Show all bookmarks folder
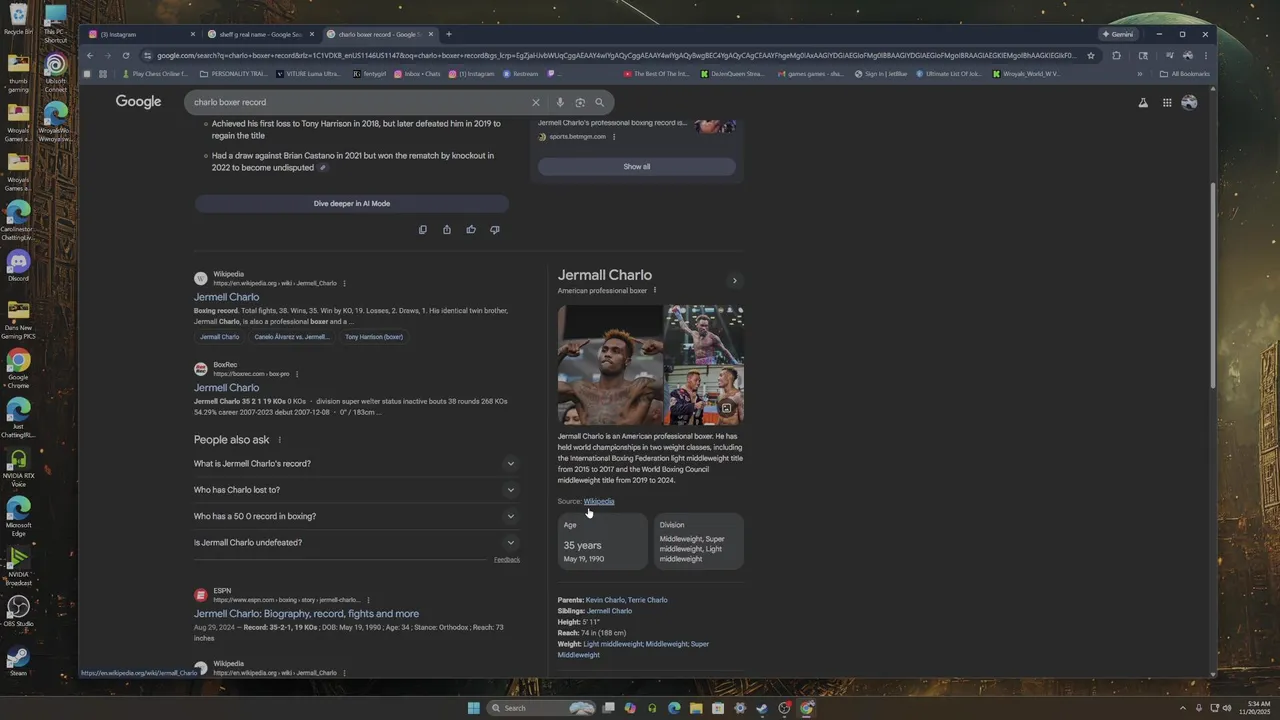Viewport: 1280px width, 720px height. pyautogui.click(x=1185, y=74)
